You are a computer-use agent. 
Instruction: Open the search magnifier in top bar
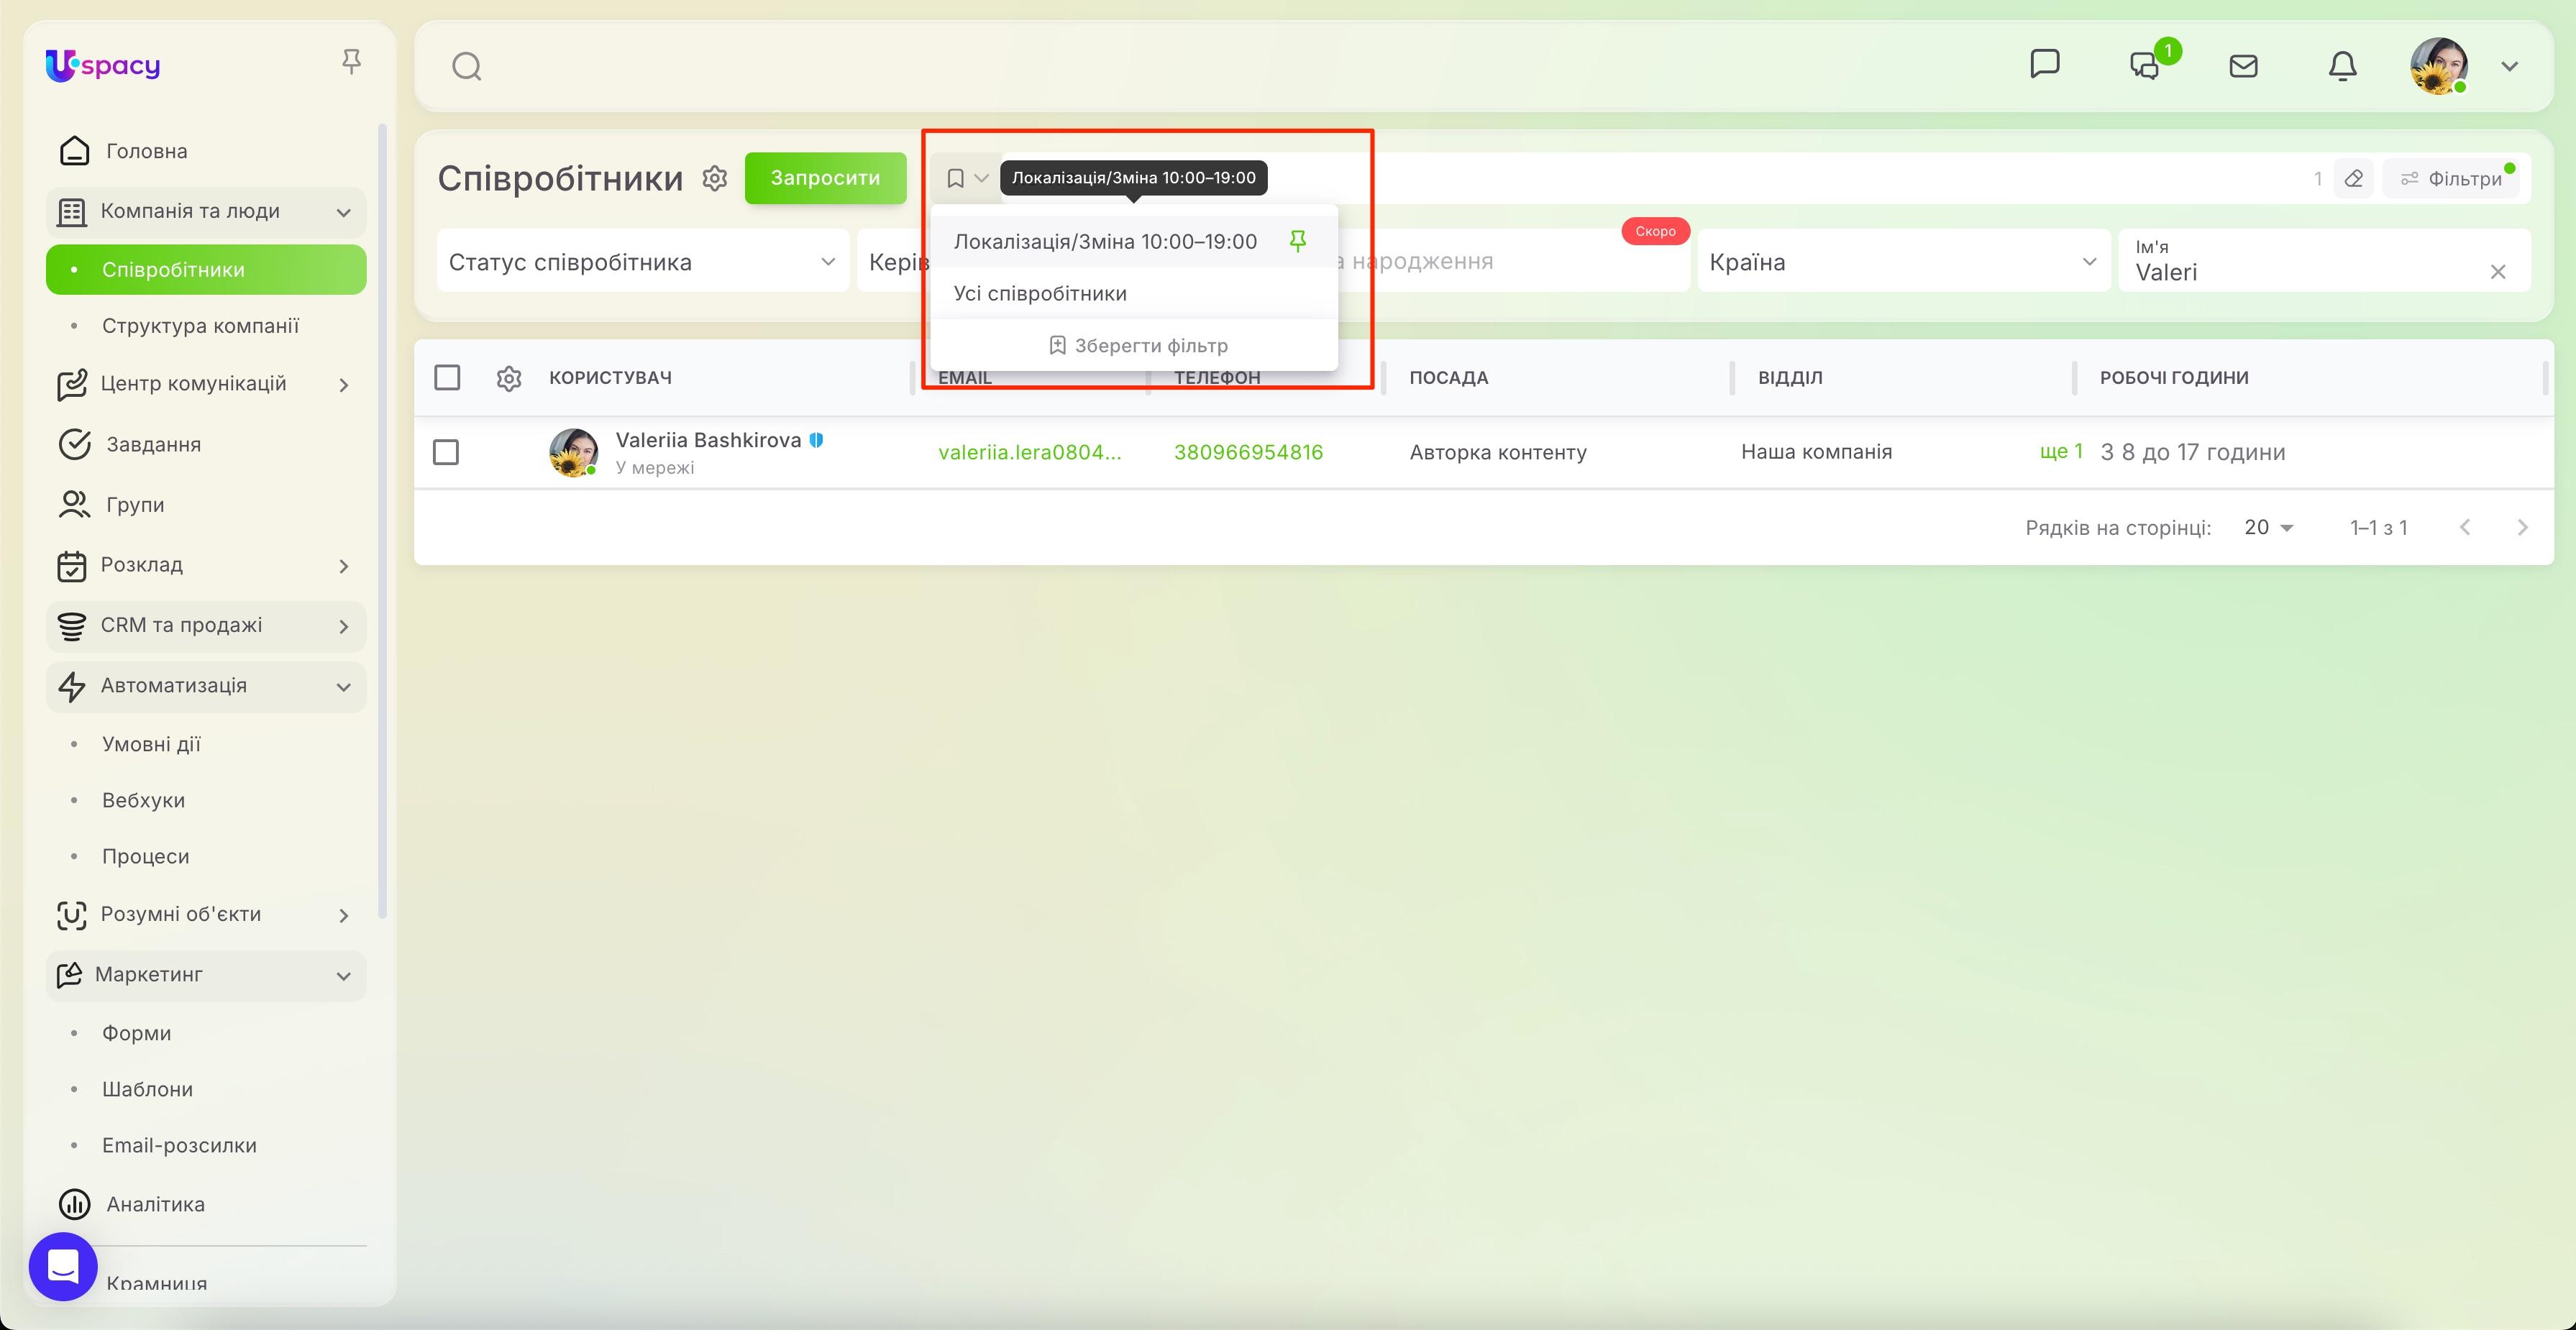467,66
